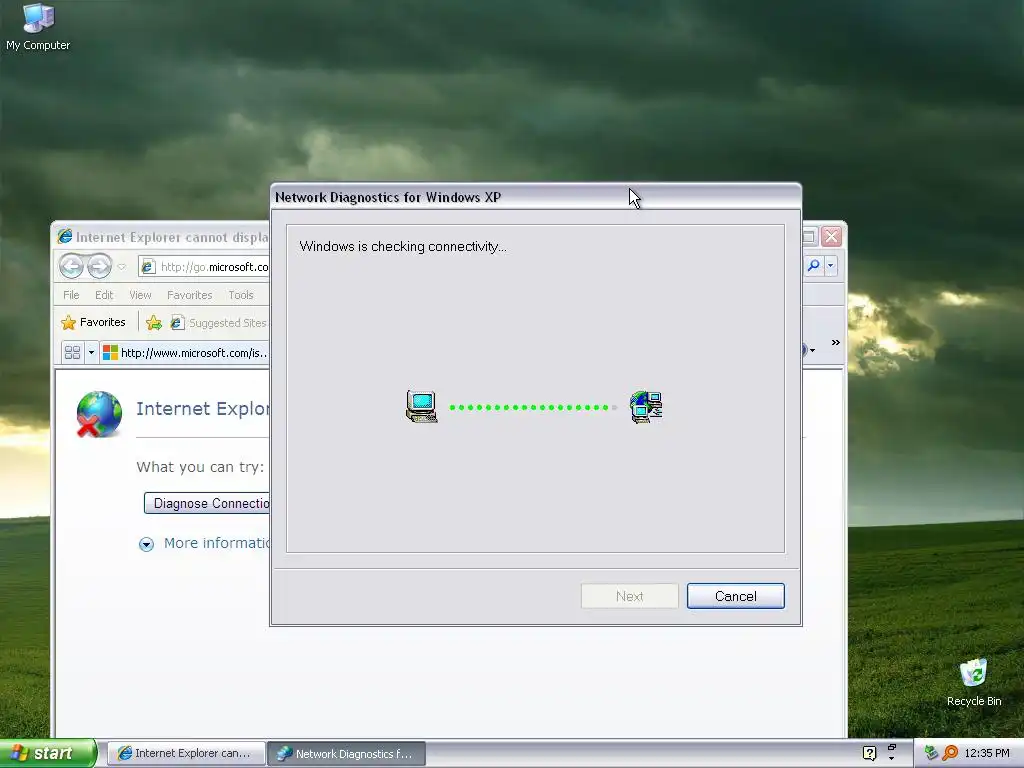Click the page icon in the address bar
Image resolution: width=1024 pixels, height=768 pixels.
pyautogui.click(x=148, y=266)
